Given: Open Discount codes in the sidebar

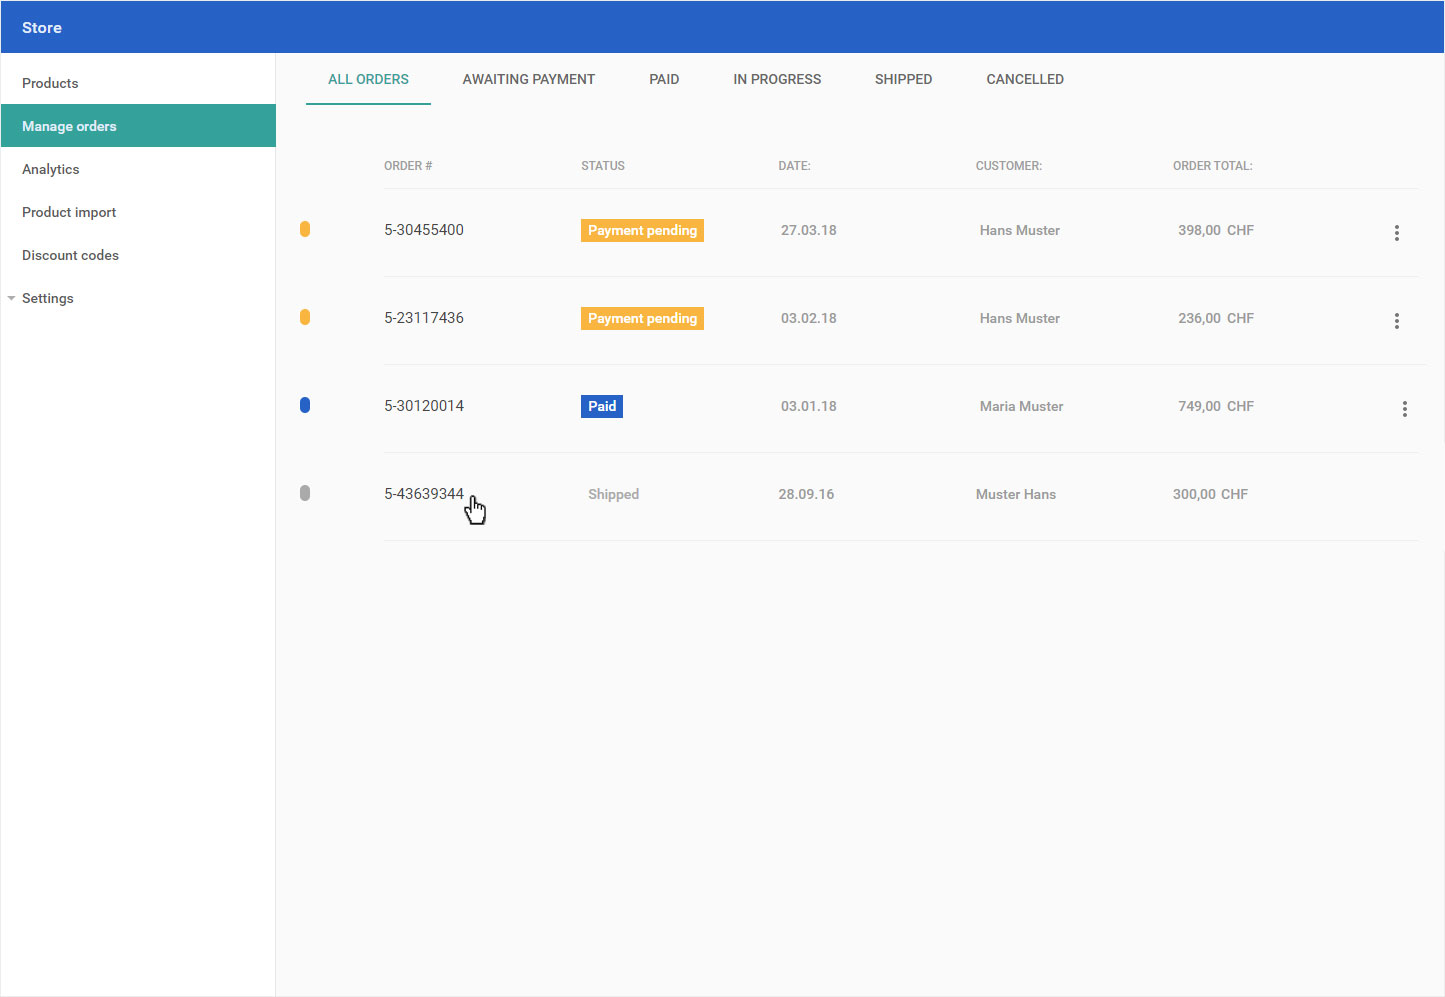Looking at the screenshot, I should [x=138, y=255].
